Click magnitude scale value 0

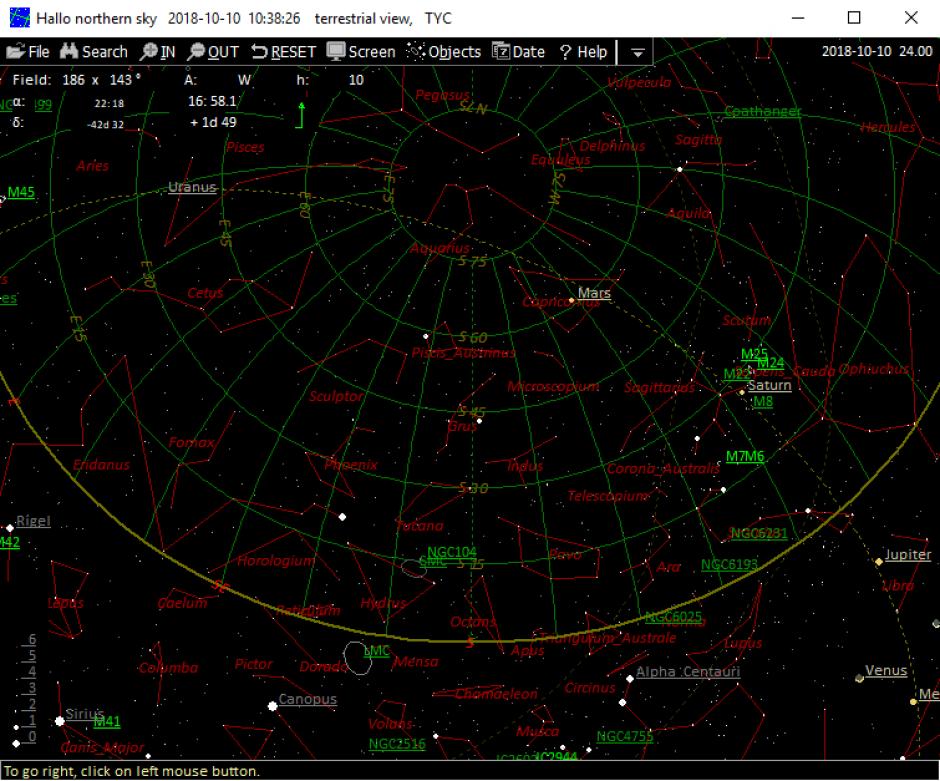(x=32, y=737)
